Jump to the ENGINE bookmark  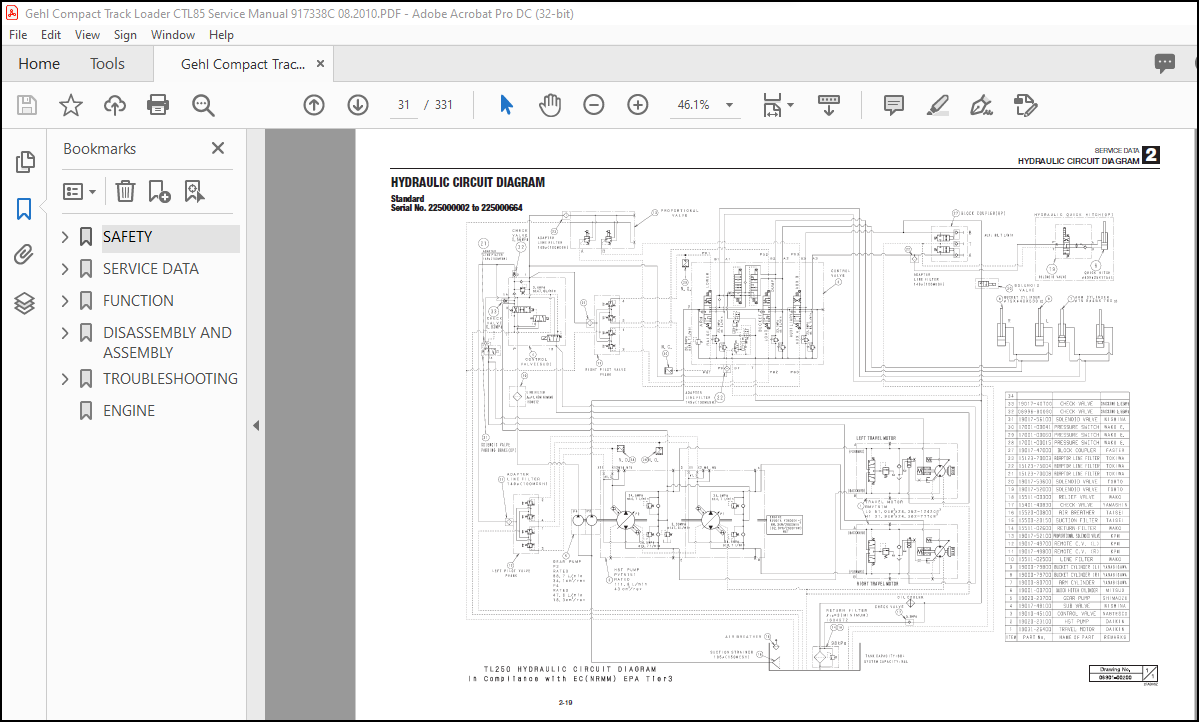pyautogui.click(x=129, y=411)
